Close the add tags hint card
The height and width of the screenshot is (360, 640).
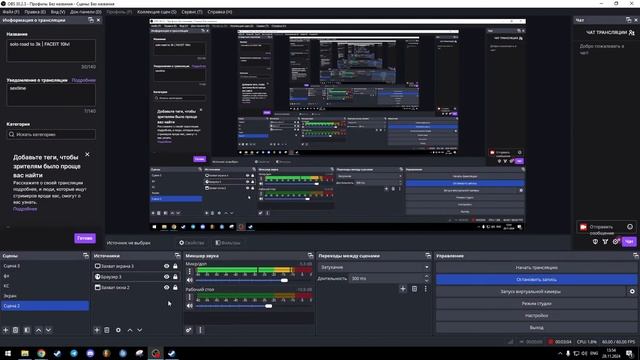click(87, 154)
